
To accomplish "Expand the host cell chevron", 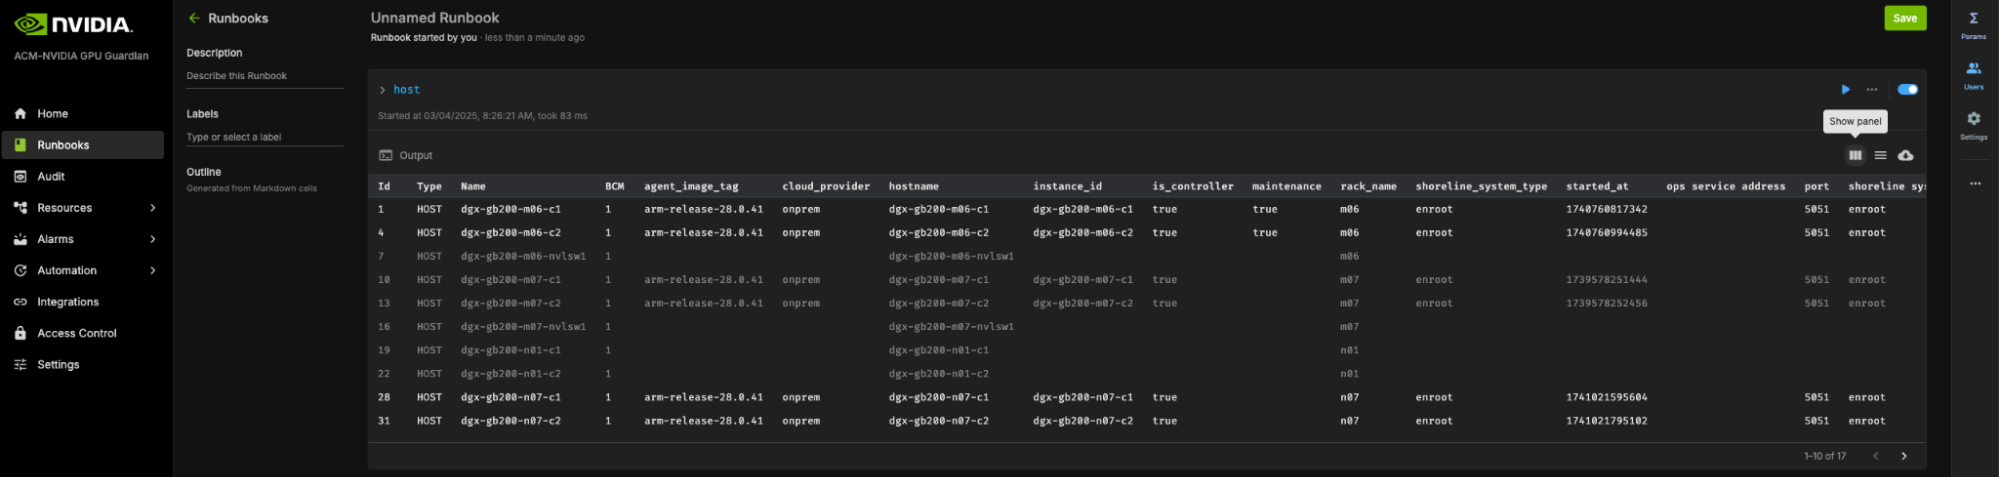I will pyautogui.click(x=382, y=90).
